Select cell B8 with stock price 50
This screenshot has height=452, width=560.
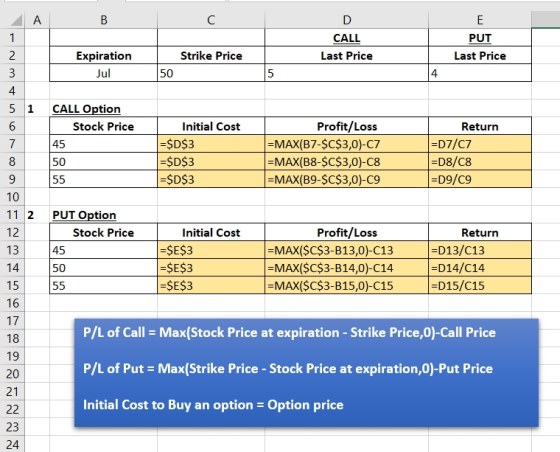point(104,161)
